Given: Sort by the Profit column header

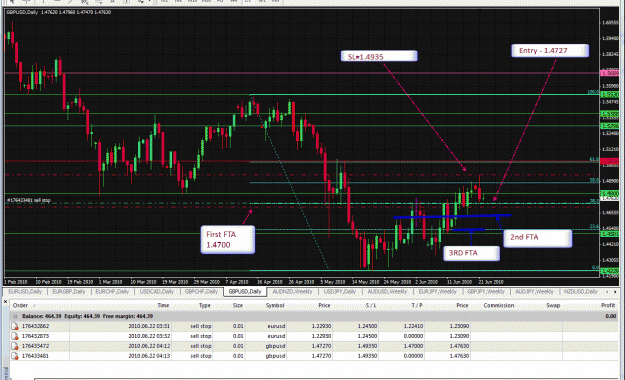Looking at the screenshot, I should point(608,305).
